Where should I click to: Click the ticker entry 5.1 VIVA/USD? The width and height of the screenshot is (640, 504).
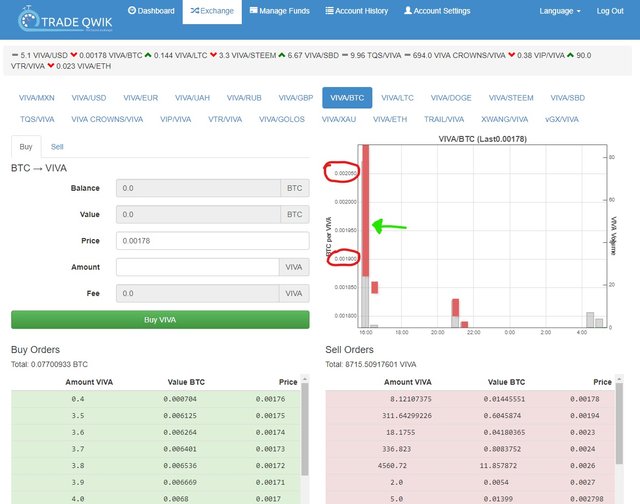[x=40, y=56]
